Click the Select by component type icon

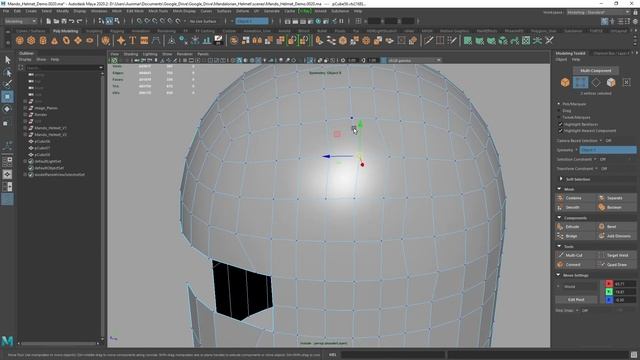click(117, 21)
